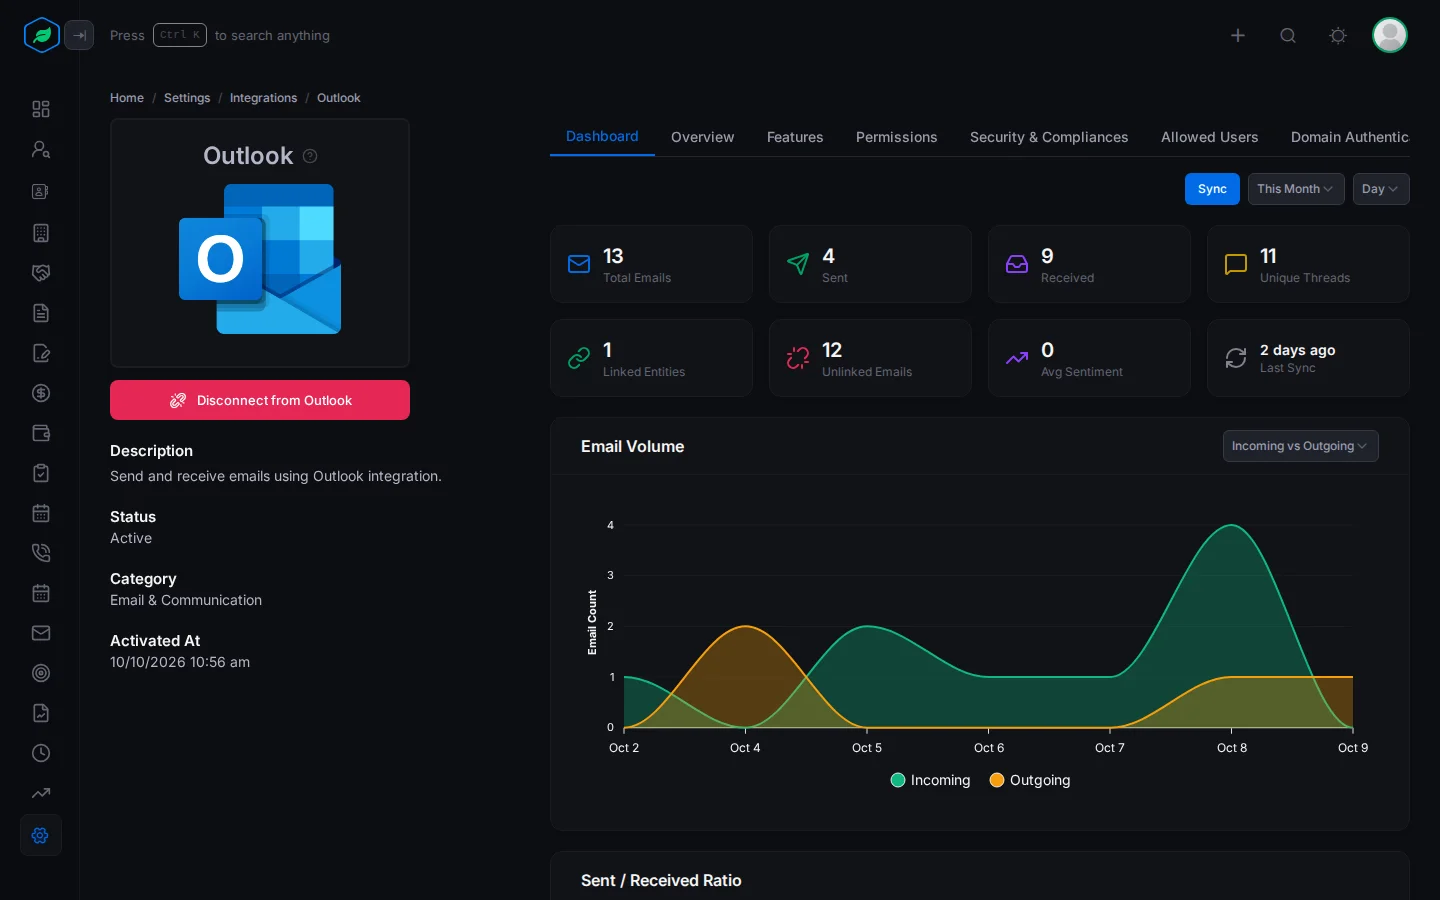Viewport: 1440px width, 900px height.
Task: Switch to the Permissions tab
Action: point(897,137)
